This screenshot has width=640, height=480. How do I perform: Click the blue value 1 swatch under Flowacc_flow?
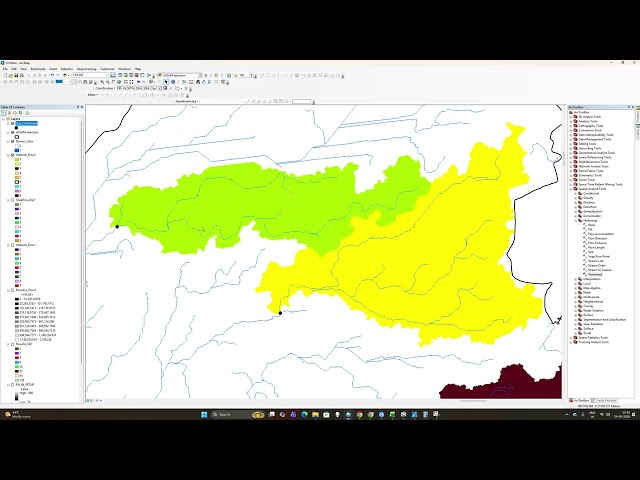coord(17,150)
